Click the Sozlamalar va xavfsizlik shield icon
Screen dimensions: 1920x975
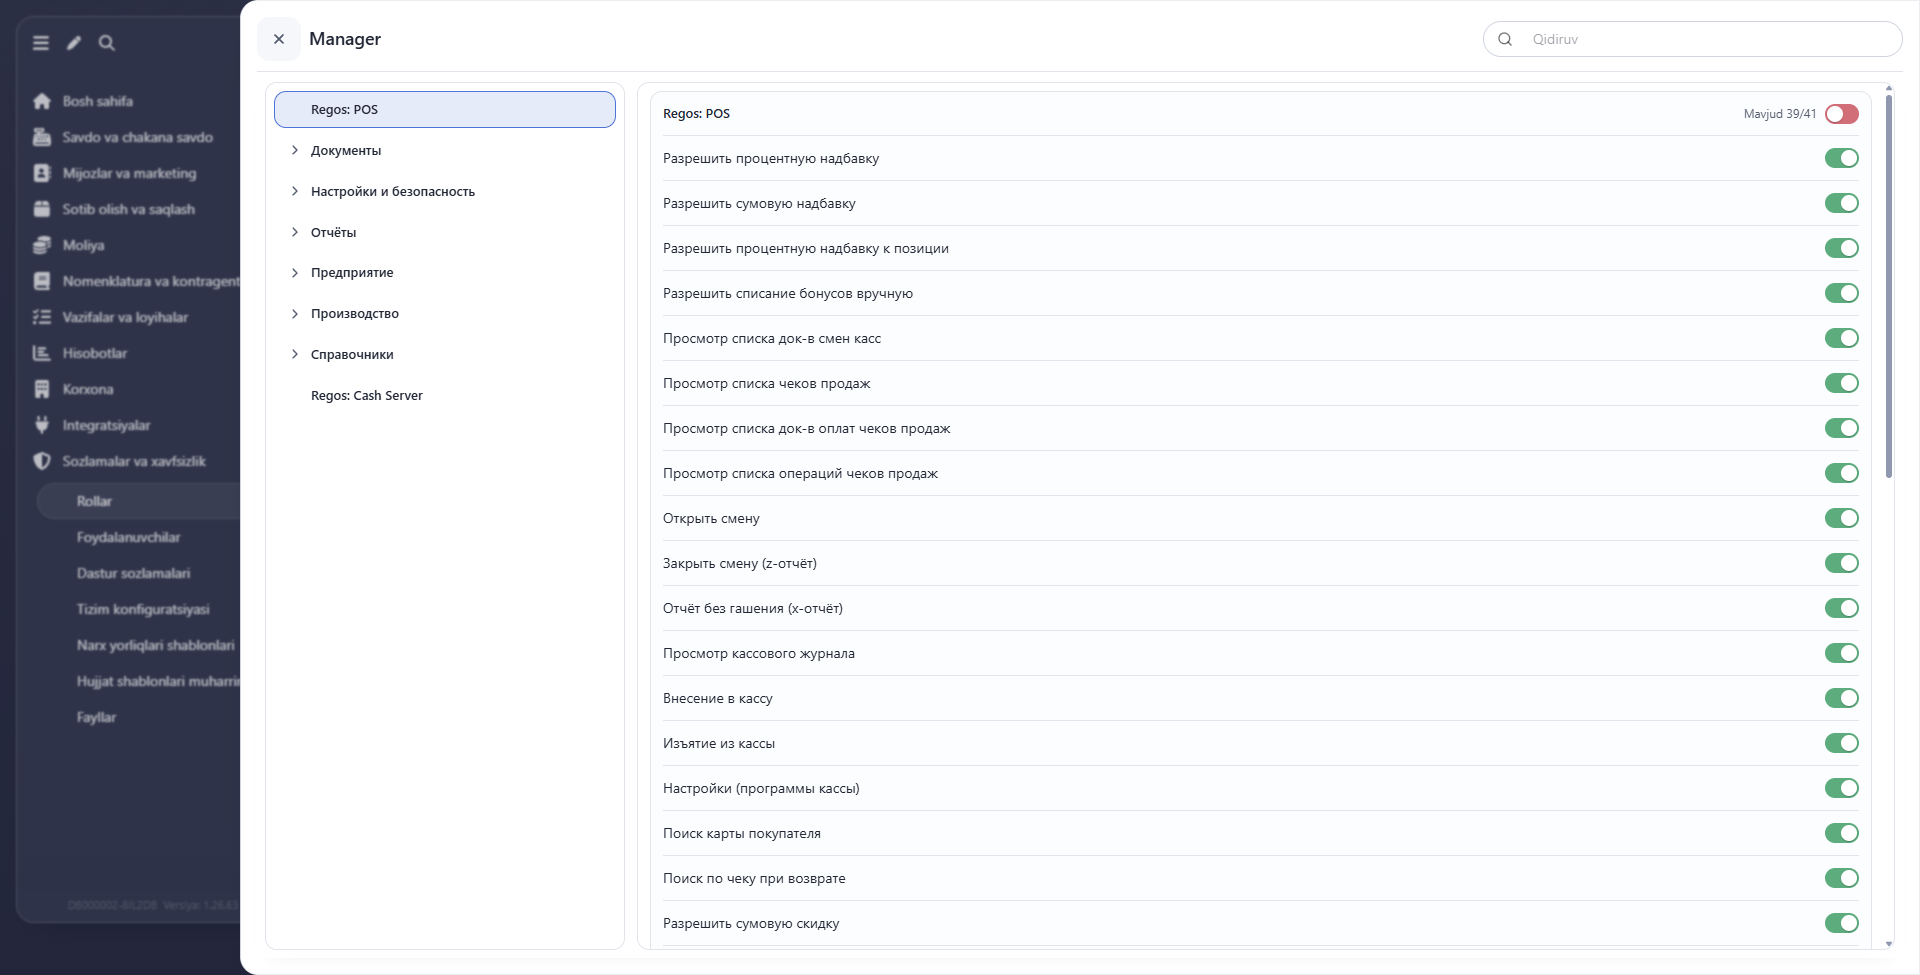[42, 461]
